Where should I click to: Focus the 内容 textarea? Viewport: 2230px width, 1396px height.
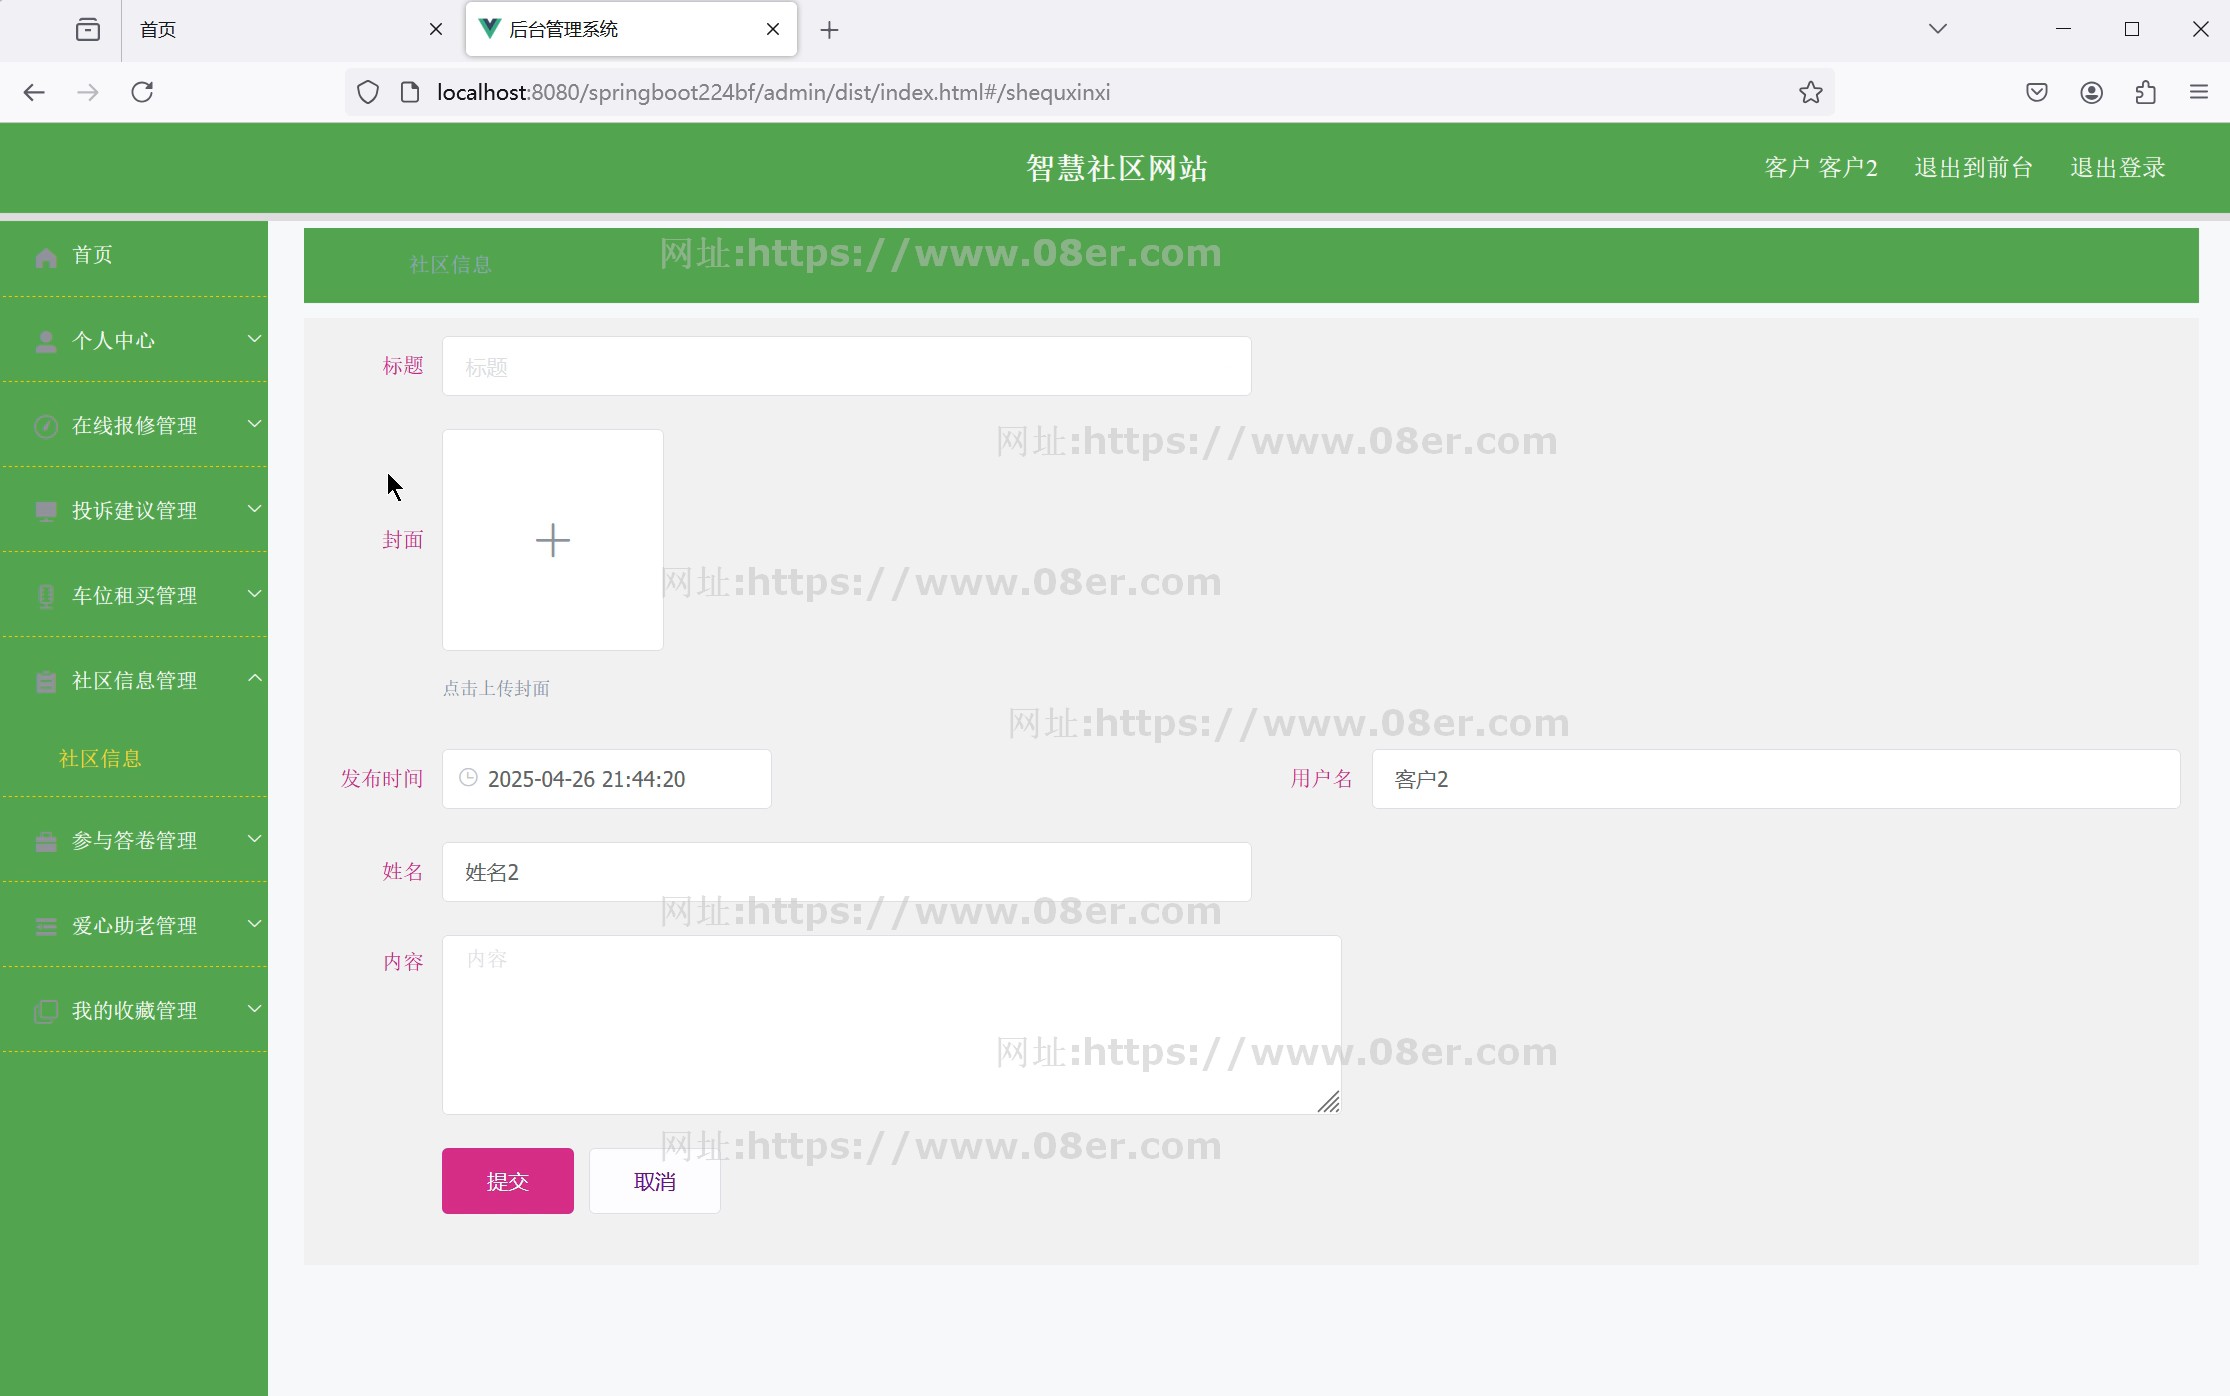coord(892,1025)
